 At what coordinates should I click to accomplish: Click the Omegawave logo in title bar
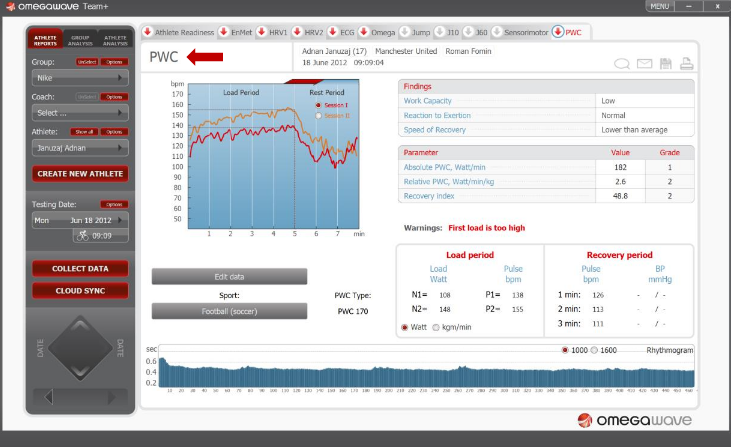click(11, 7)
